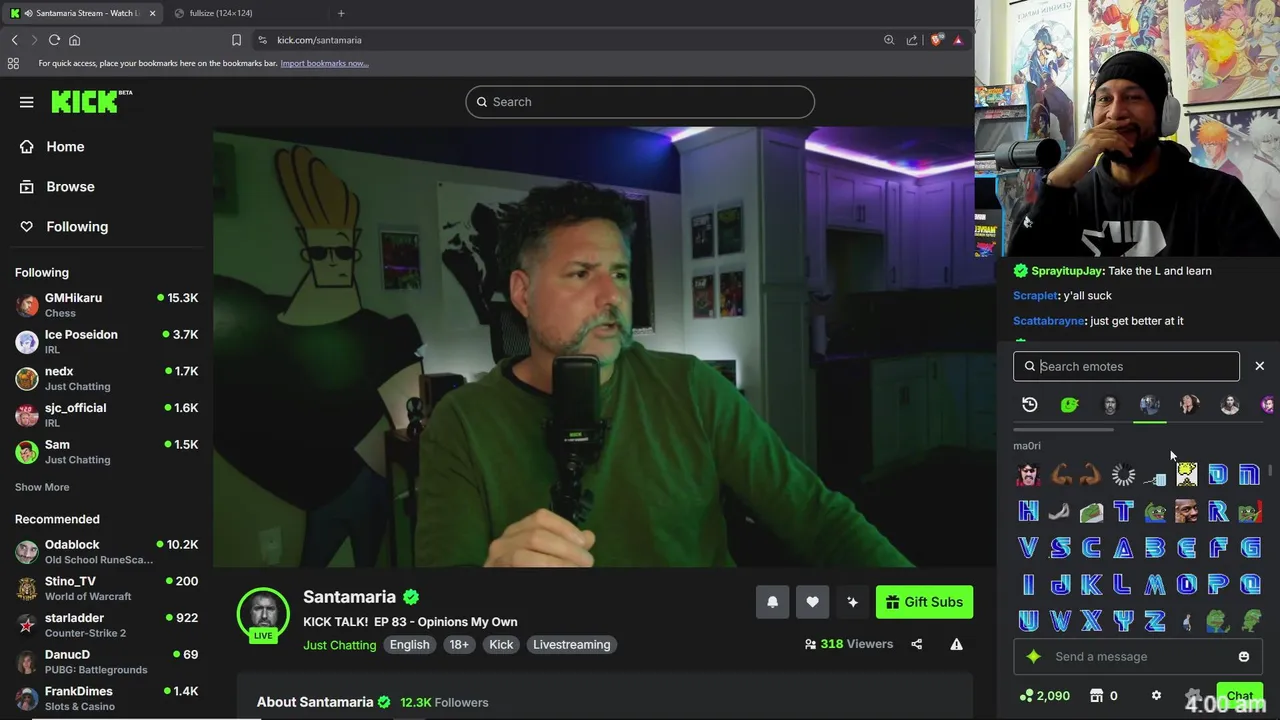Viewport: 1280px width, 720px height.
Task: Click the 18+ tag
Action: pos(459,645)
